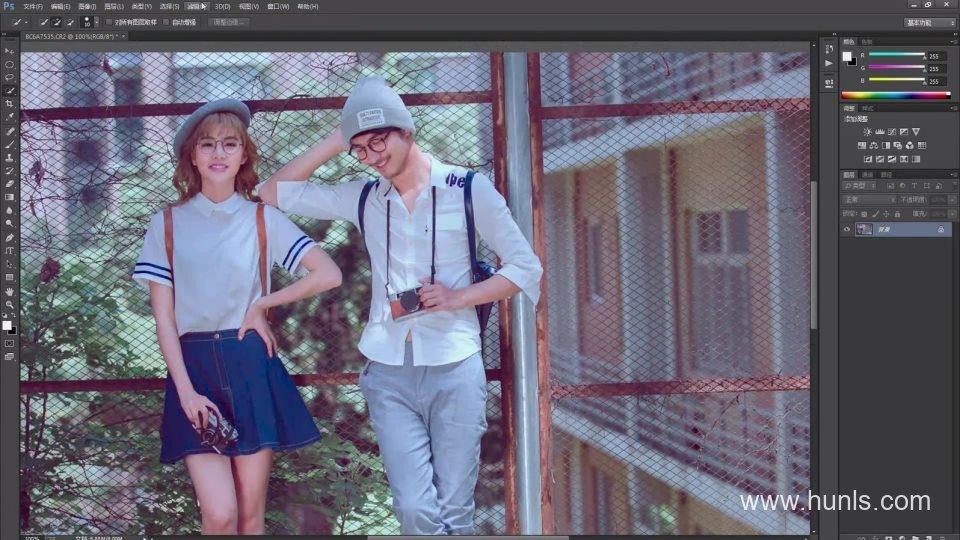This screenshot has height=540, width=960.
Task: Select the Rectangle shape tool
Action: coord(9,277)
